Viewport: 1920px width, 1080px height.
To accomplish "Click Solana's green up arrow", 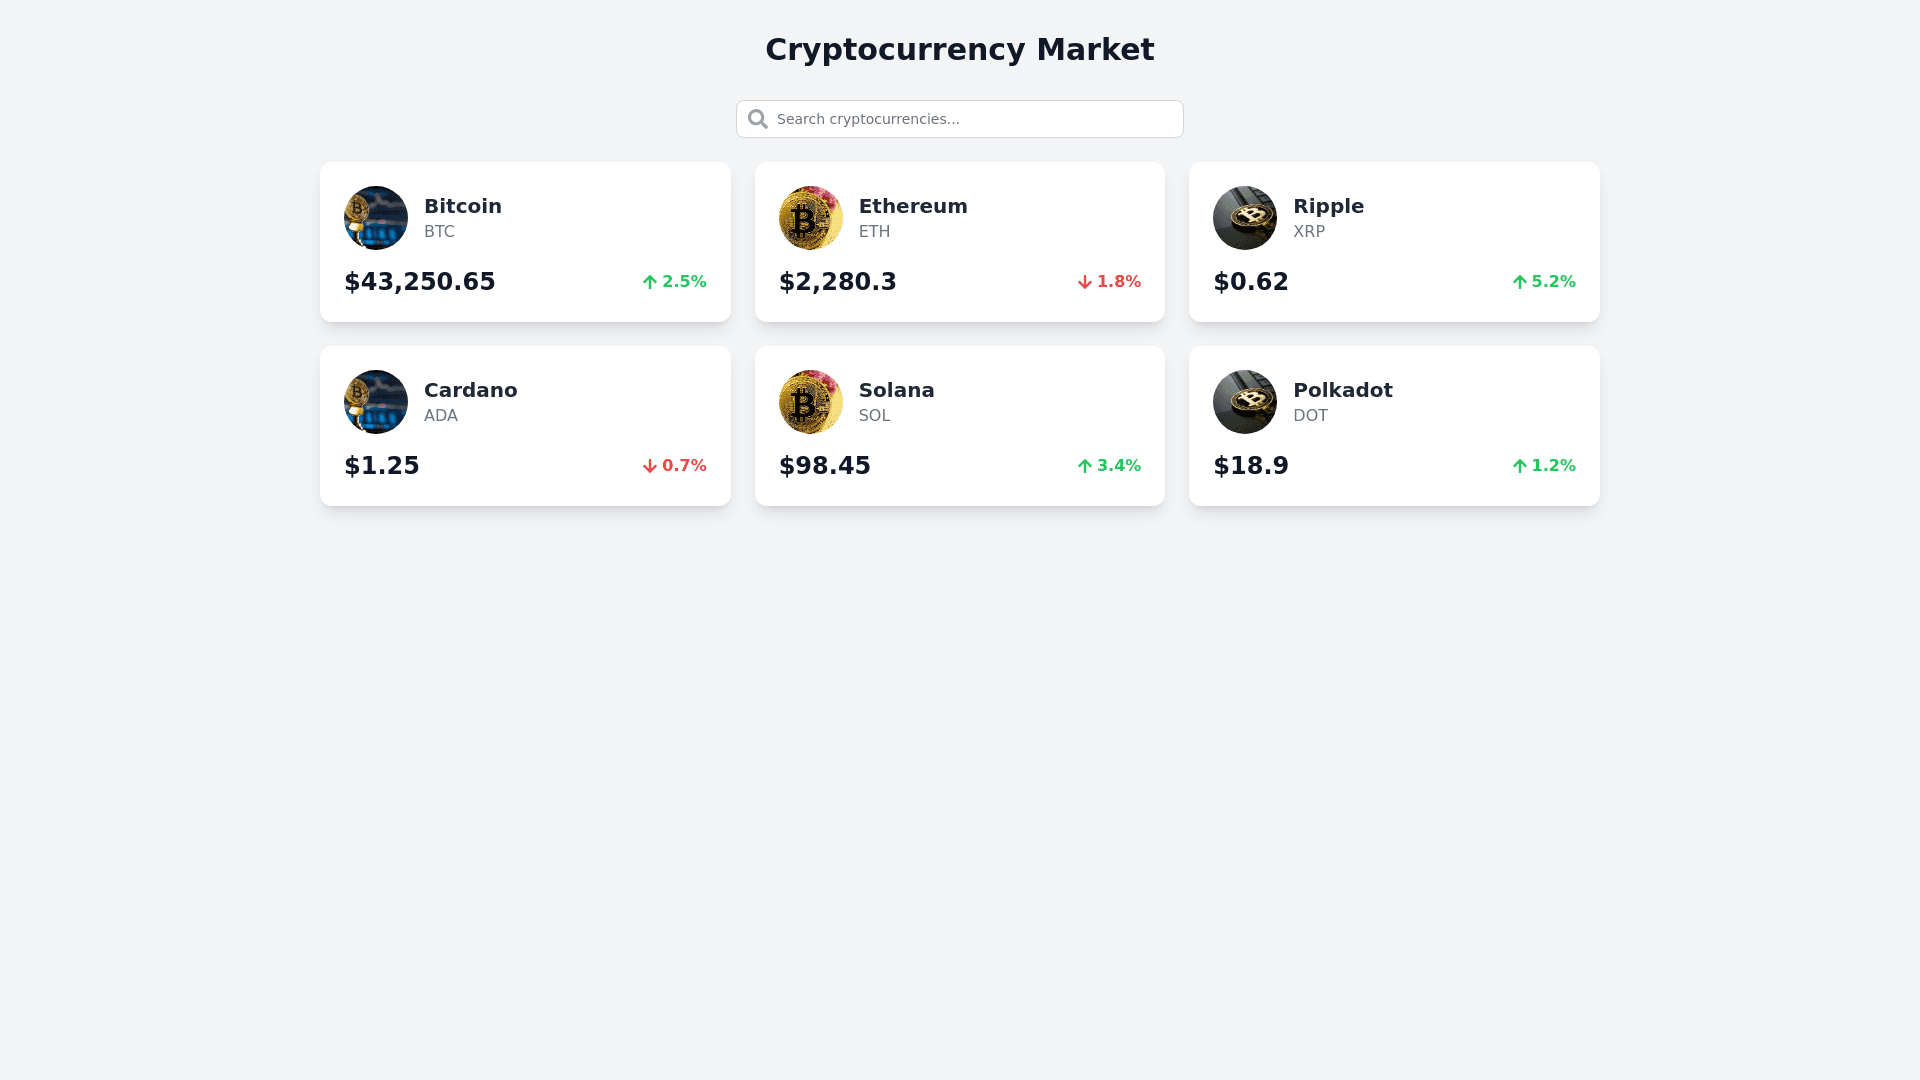I will point(1085,466).
